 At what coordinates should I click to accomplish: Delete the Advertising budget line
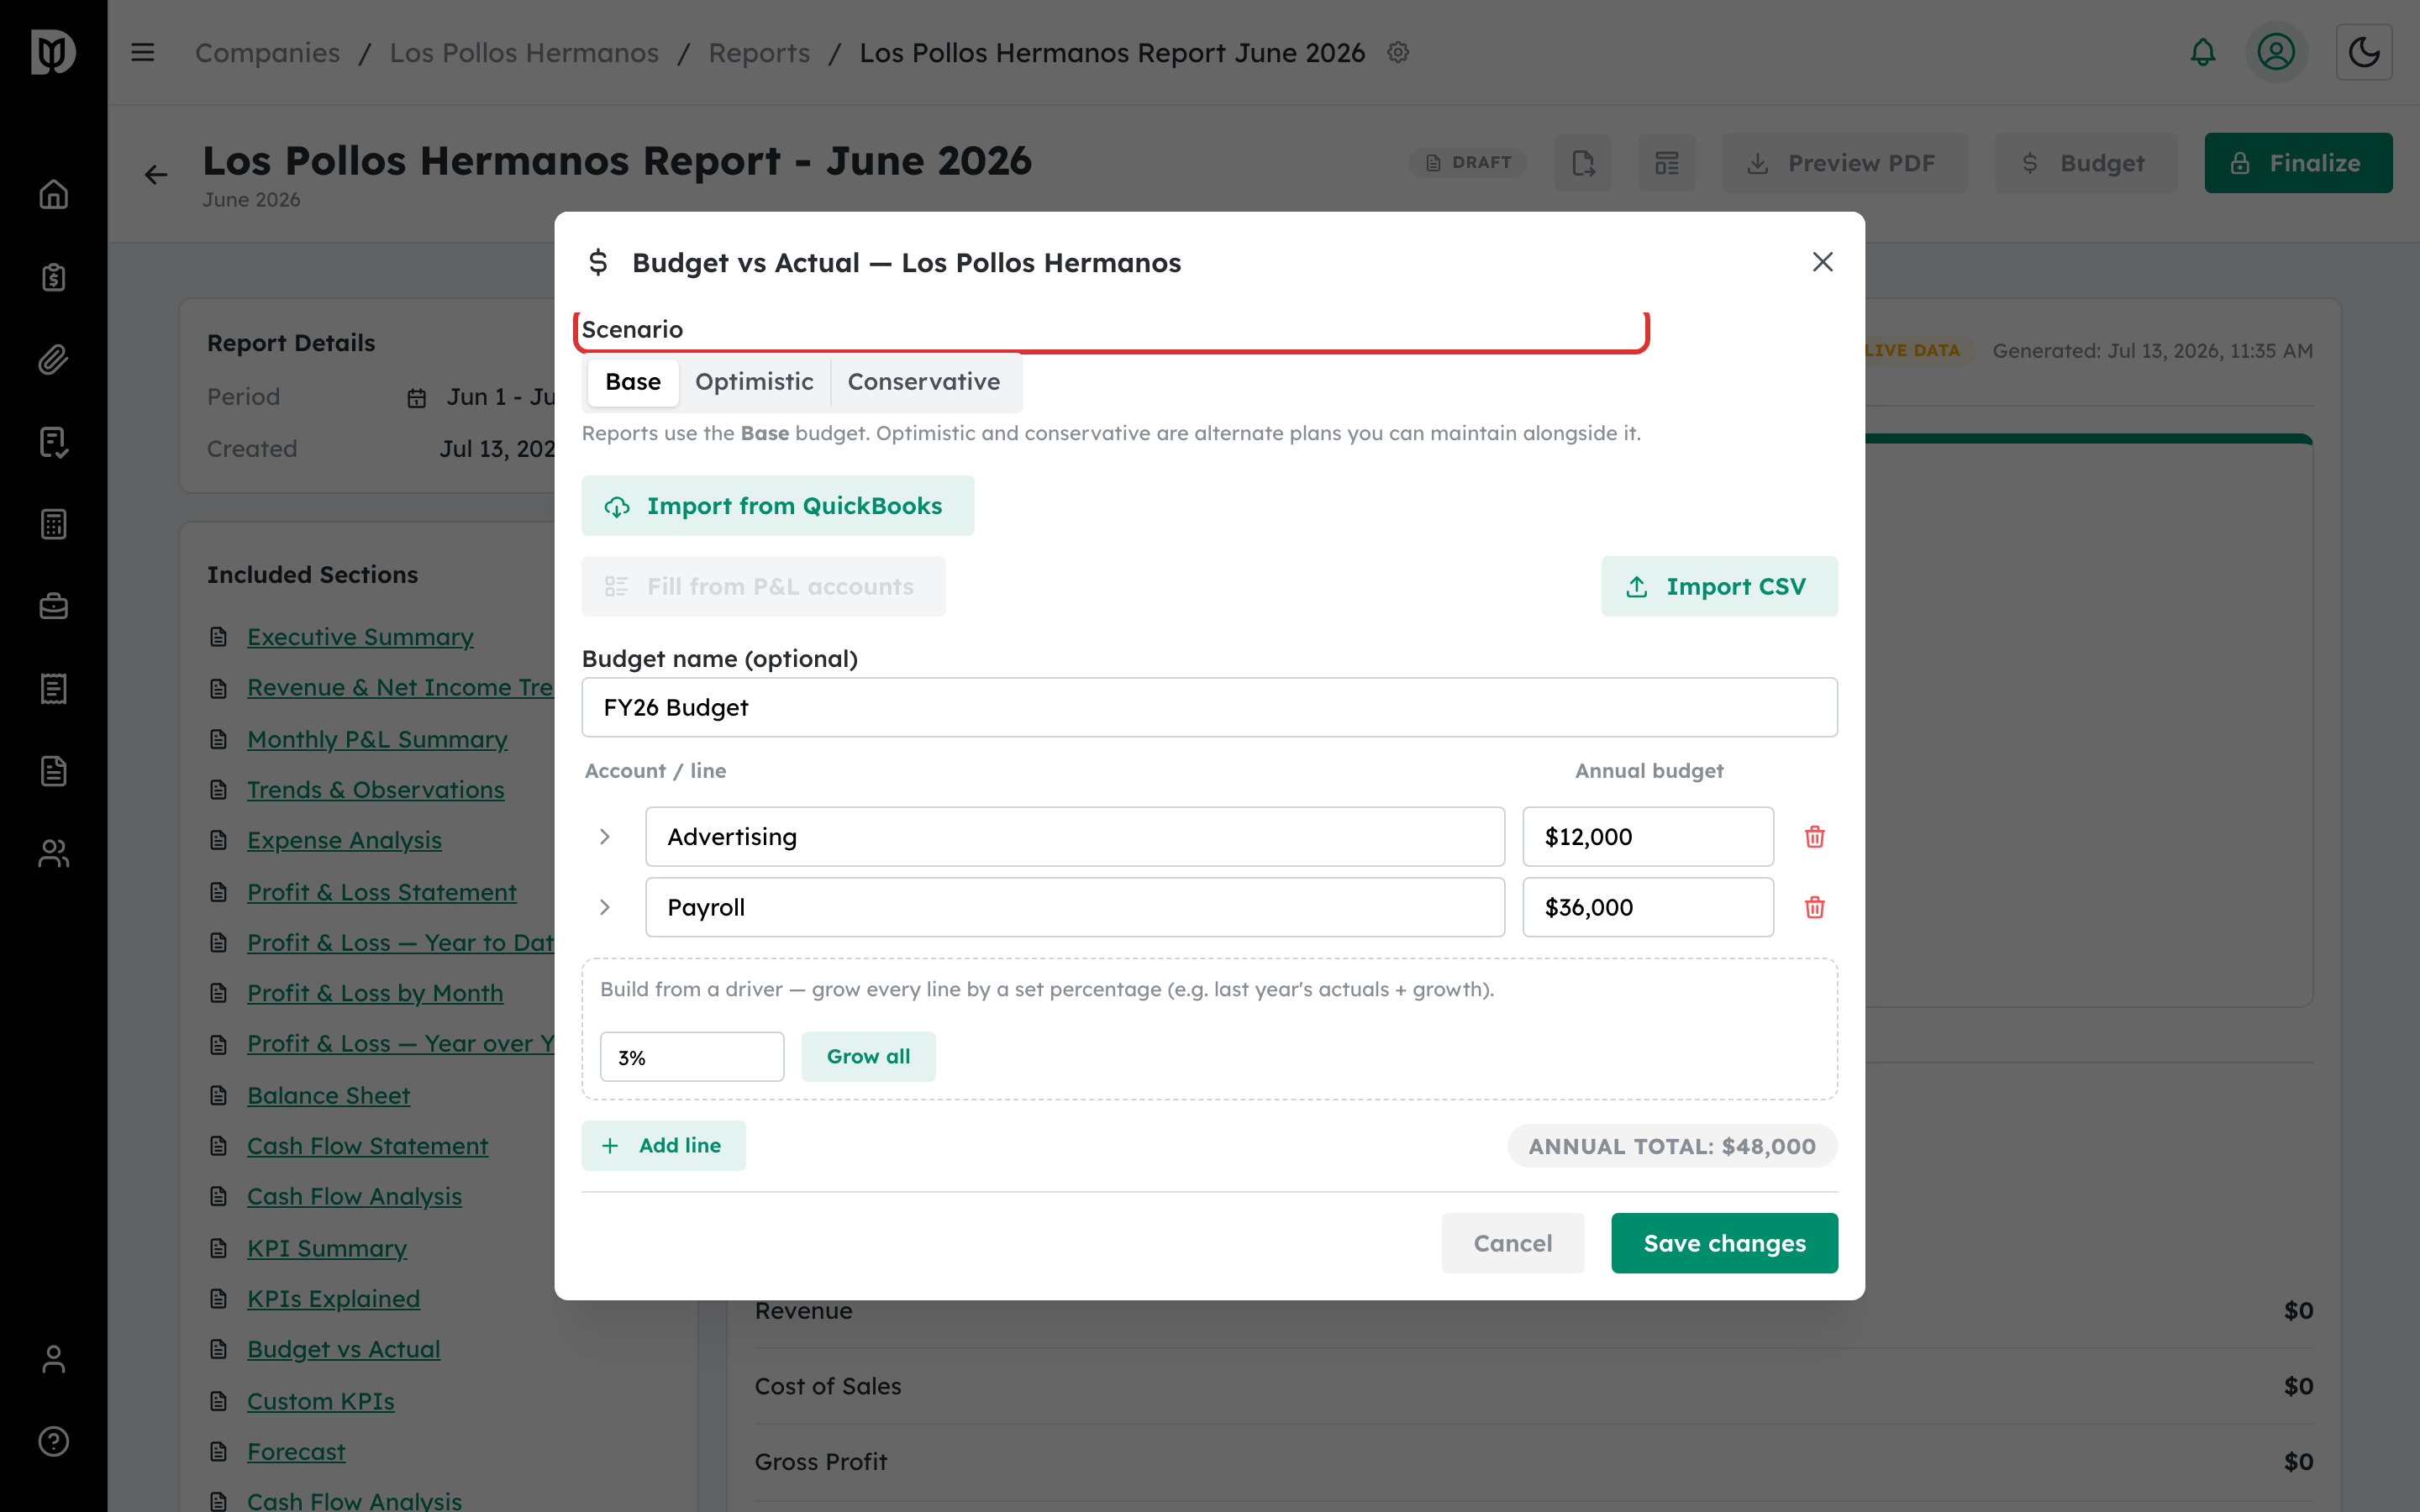(x=1814, y=837)
